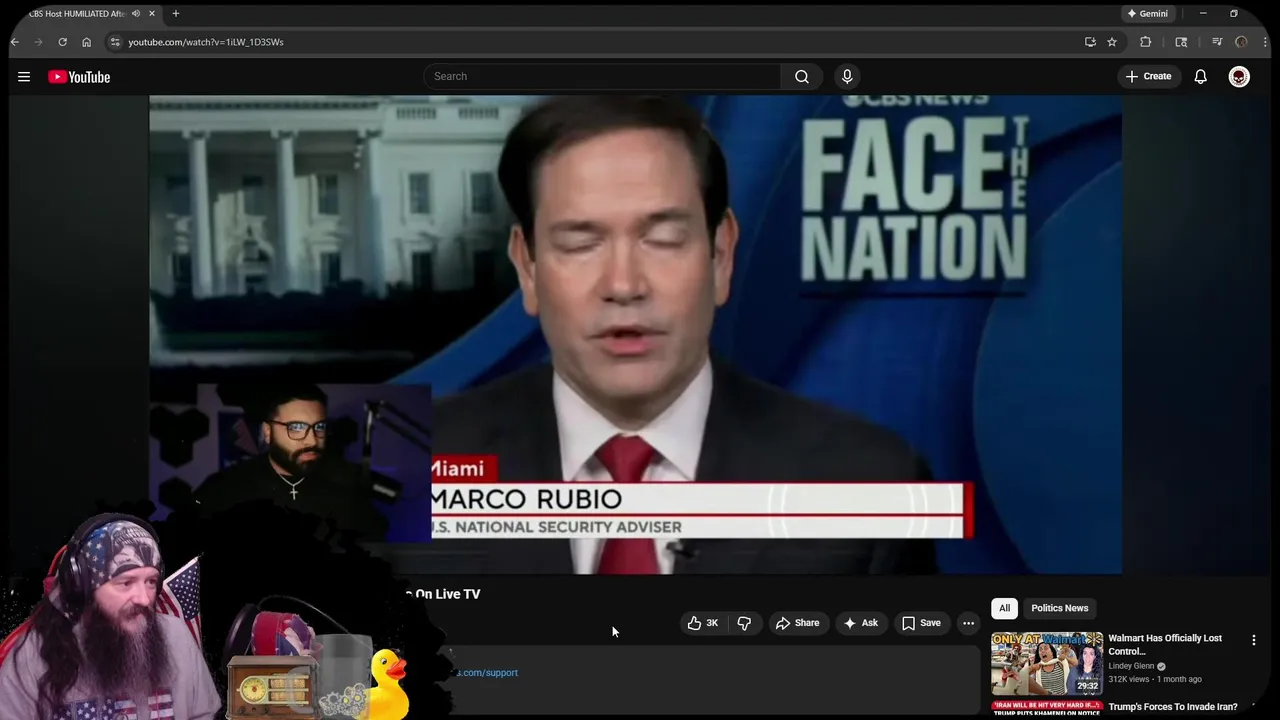Go back in the browser

pyautogui.click(x=15, y=42)
